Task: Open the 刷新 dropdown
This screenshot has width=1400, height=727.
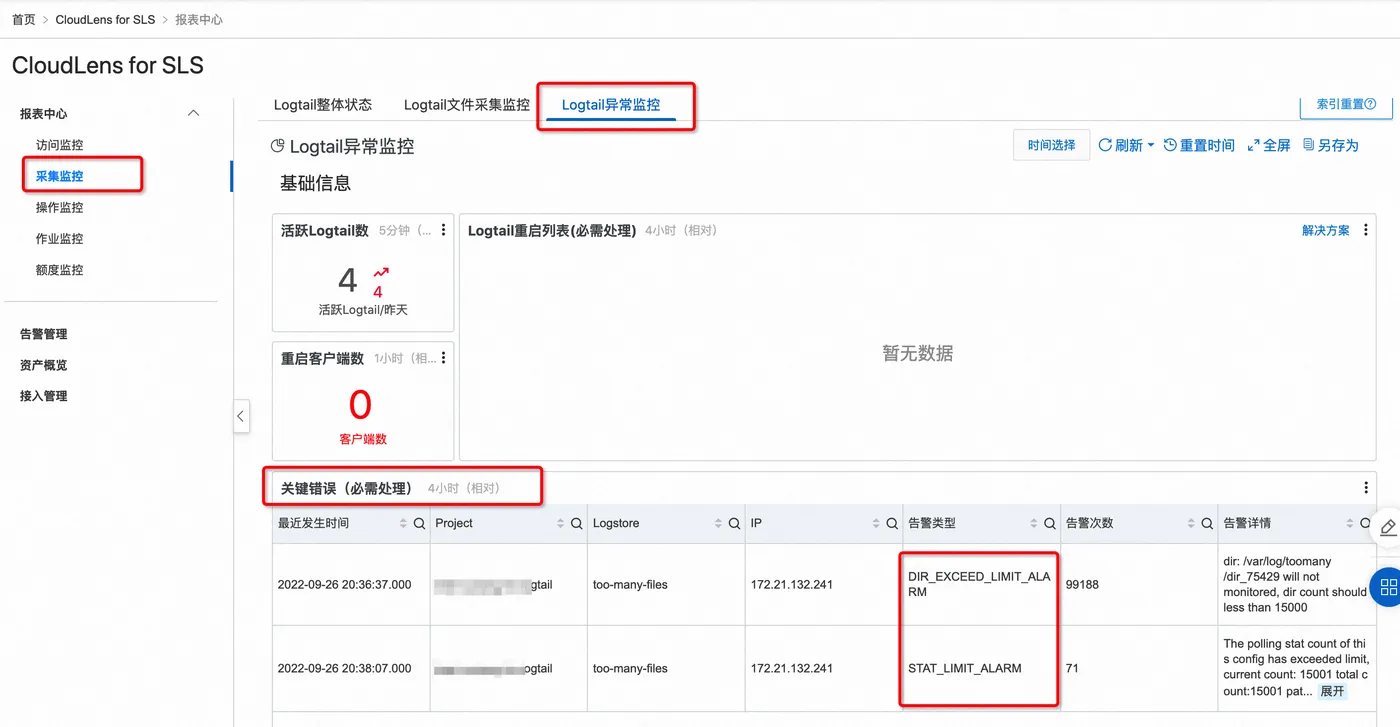Action: click(x=1127, y=145)
